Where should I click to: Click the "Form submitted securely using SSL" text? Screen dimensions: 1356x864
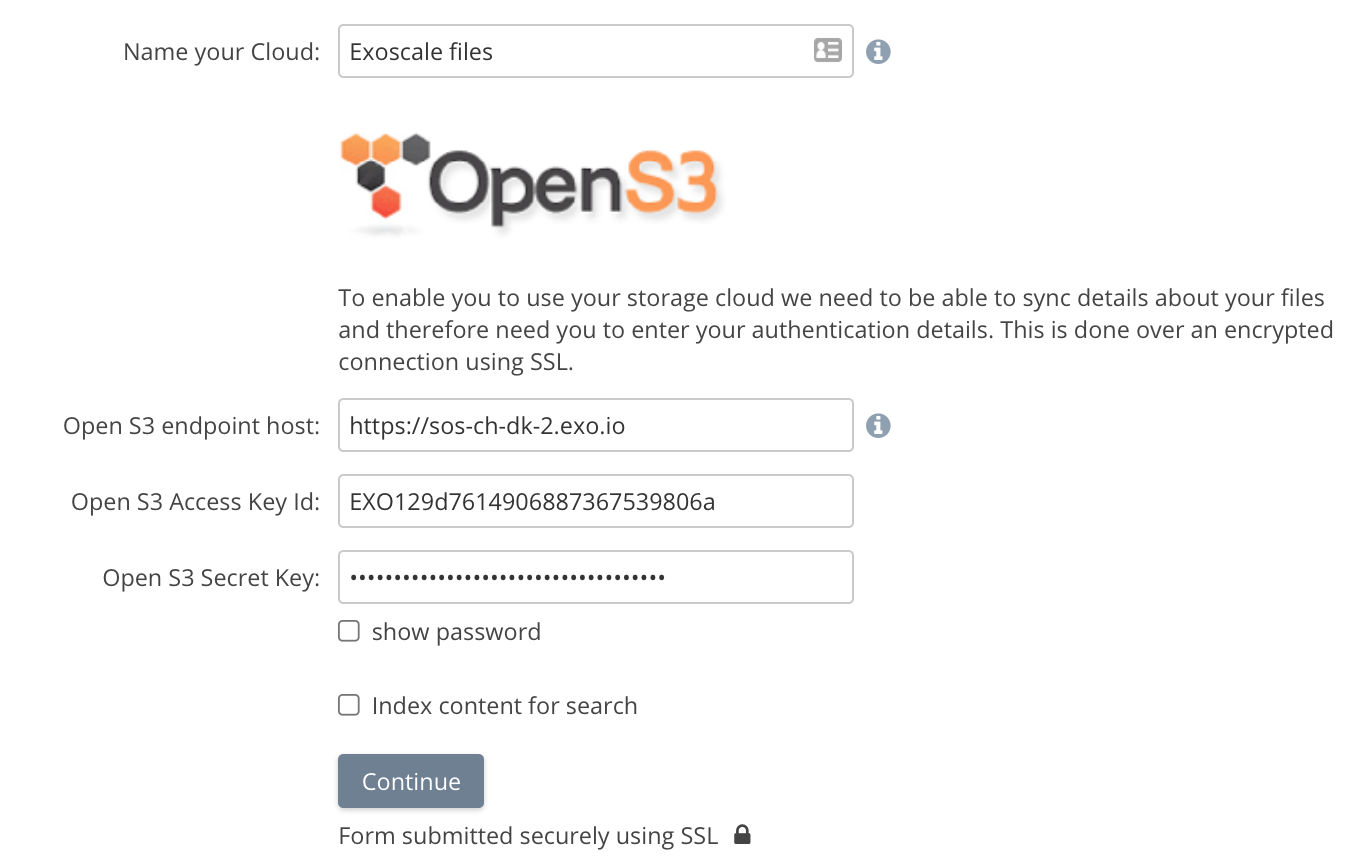[528, 836]
